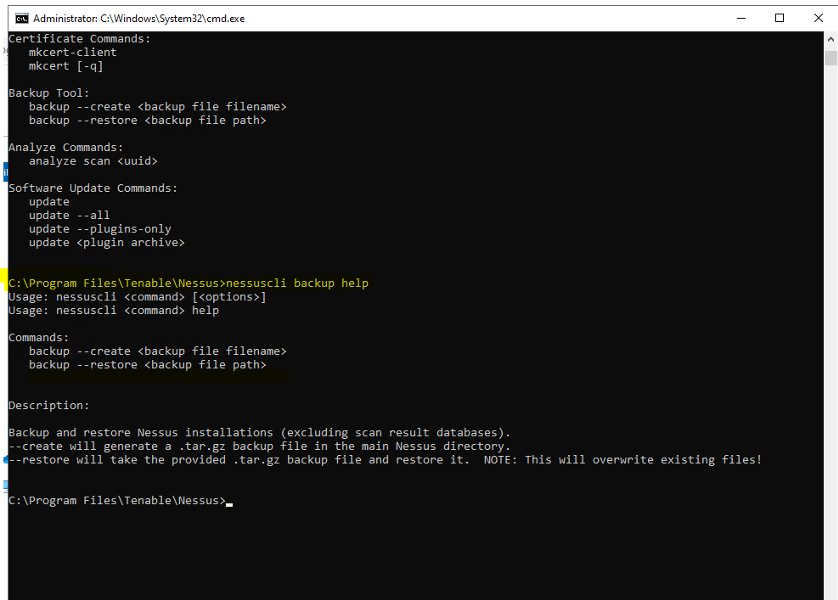Click 'backup --restore' line under Commands
The image size is (838, 600).
[x=148, y=365]
